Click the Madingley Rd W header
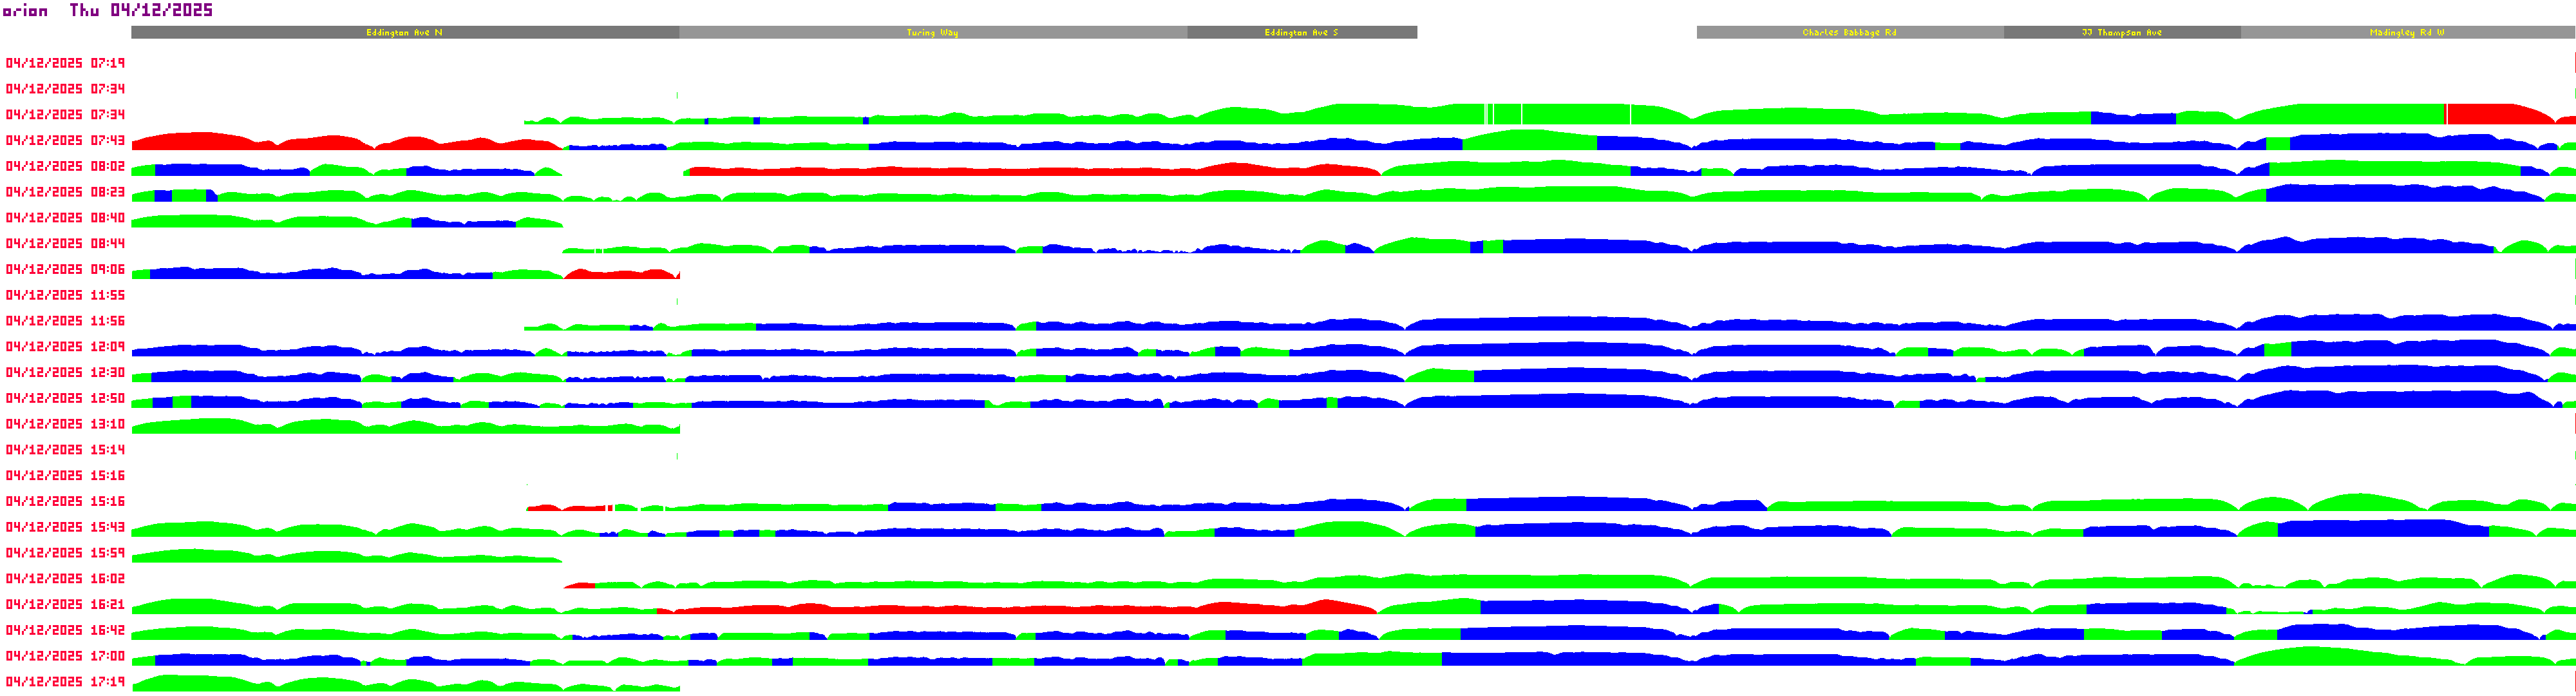 (x=2406, y=33)
